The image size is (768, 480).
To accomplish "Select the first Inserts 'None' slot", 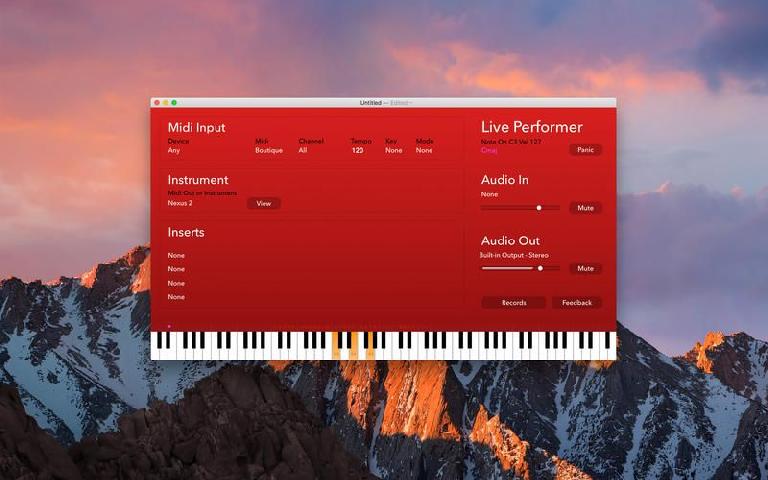I will click(x=176, y=255).
